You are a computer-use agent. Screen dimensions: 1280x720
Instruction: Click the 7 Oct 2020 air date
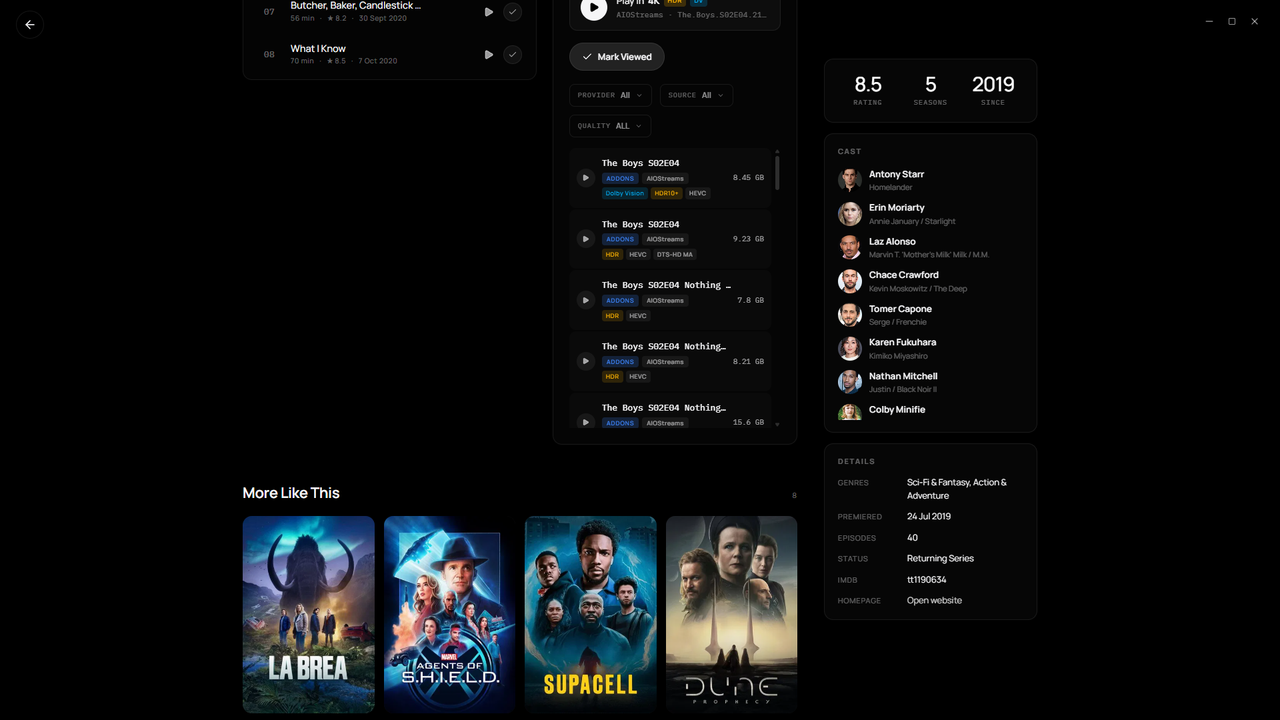pyautogui.click(x=378, y=61)
